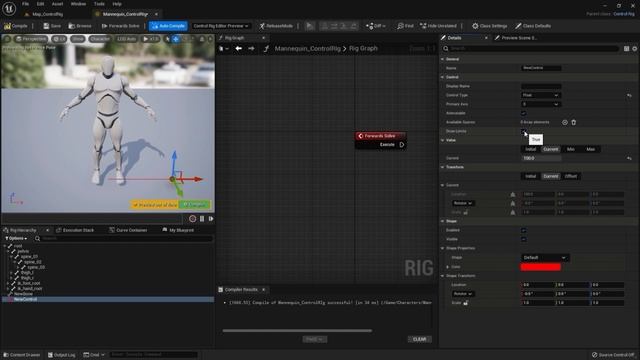Open the Control Rig Editor Preview dropdown

(221, 26)
